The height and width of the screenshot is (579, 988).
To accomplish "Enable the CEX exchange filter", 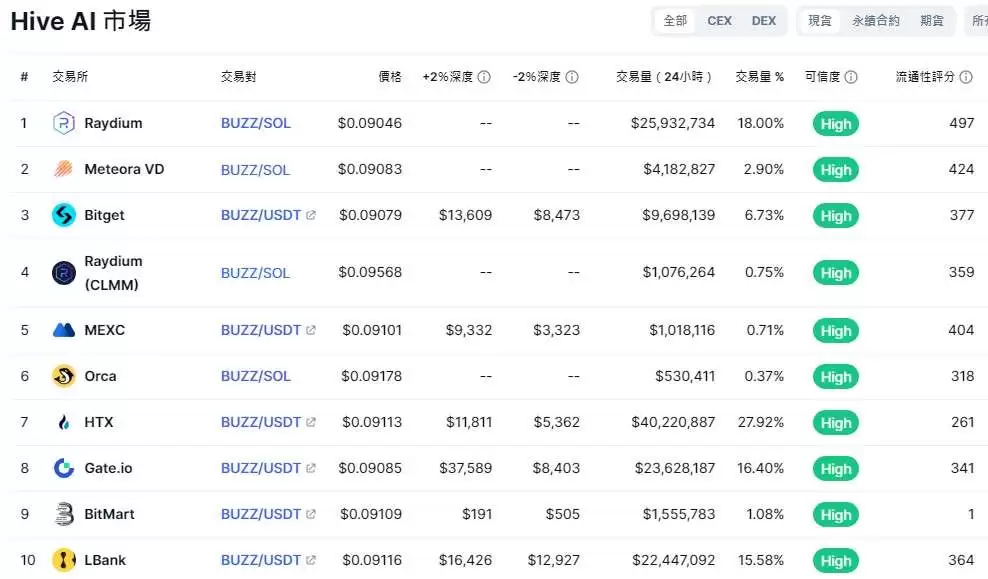I will tap(719, 20).
